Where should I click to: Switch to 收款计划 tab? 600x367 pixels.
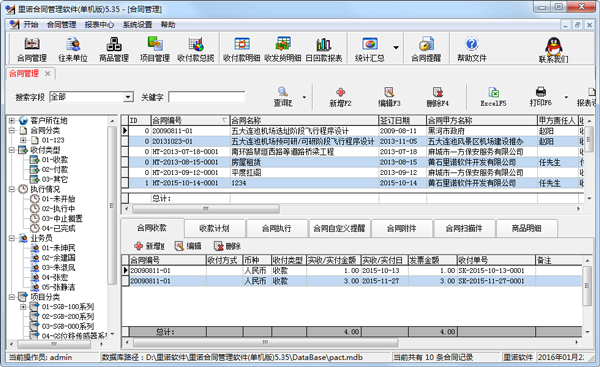pos(214,228)
